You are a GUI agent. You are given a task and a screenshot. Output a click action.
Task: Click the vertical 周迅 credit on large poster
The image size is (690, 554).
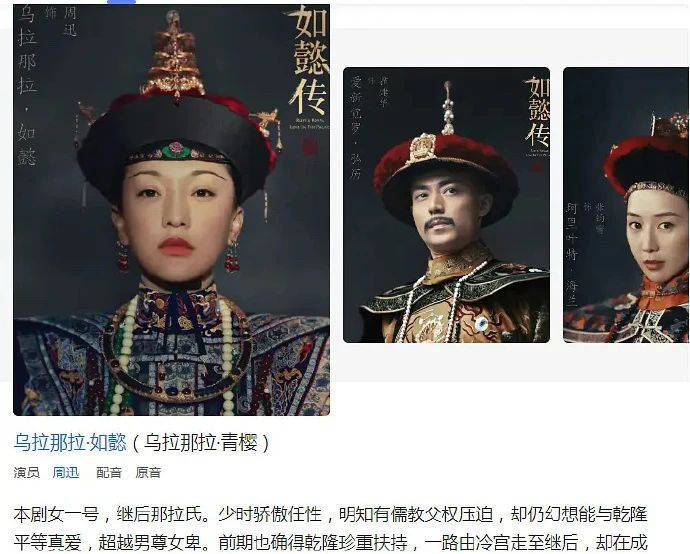point(70,21)
